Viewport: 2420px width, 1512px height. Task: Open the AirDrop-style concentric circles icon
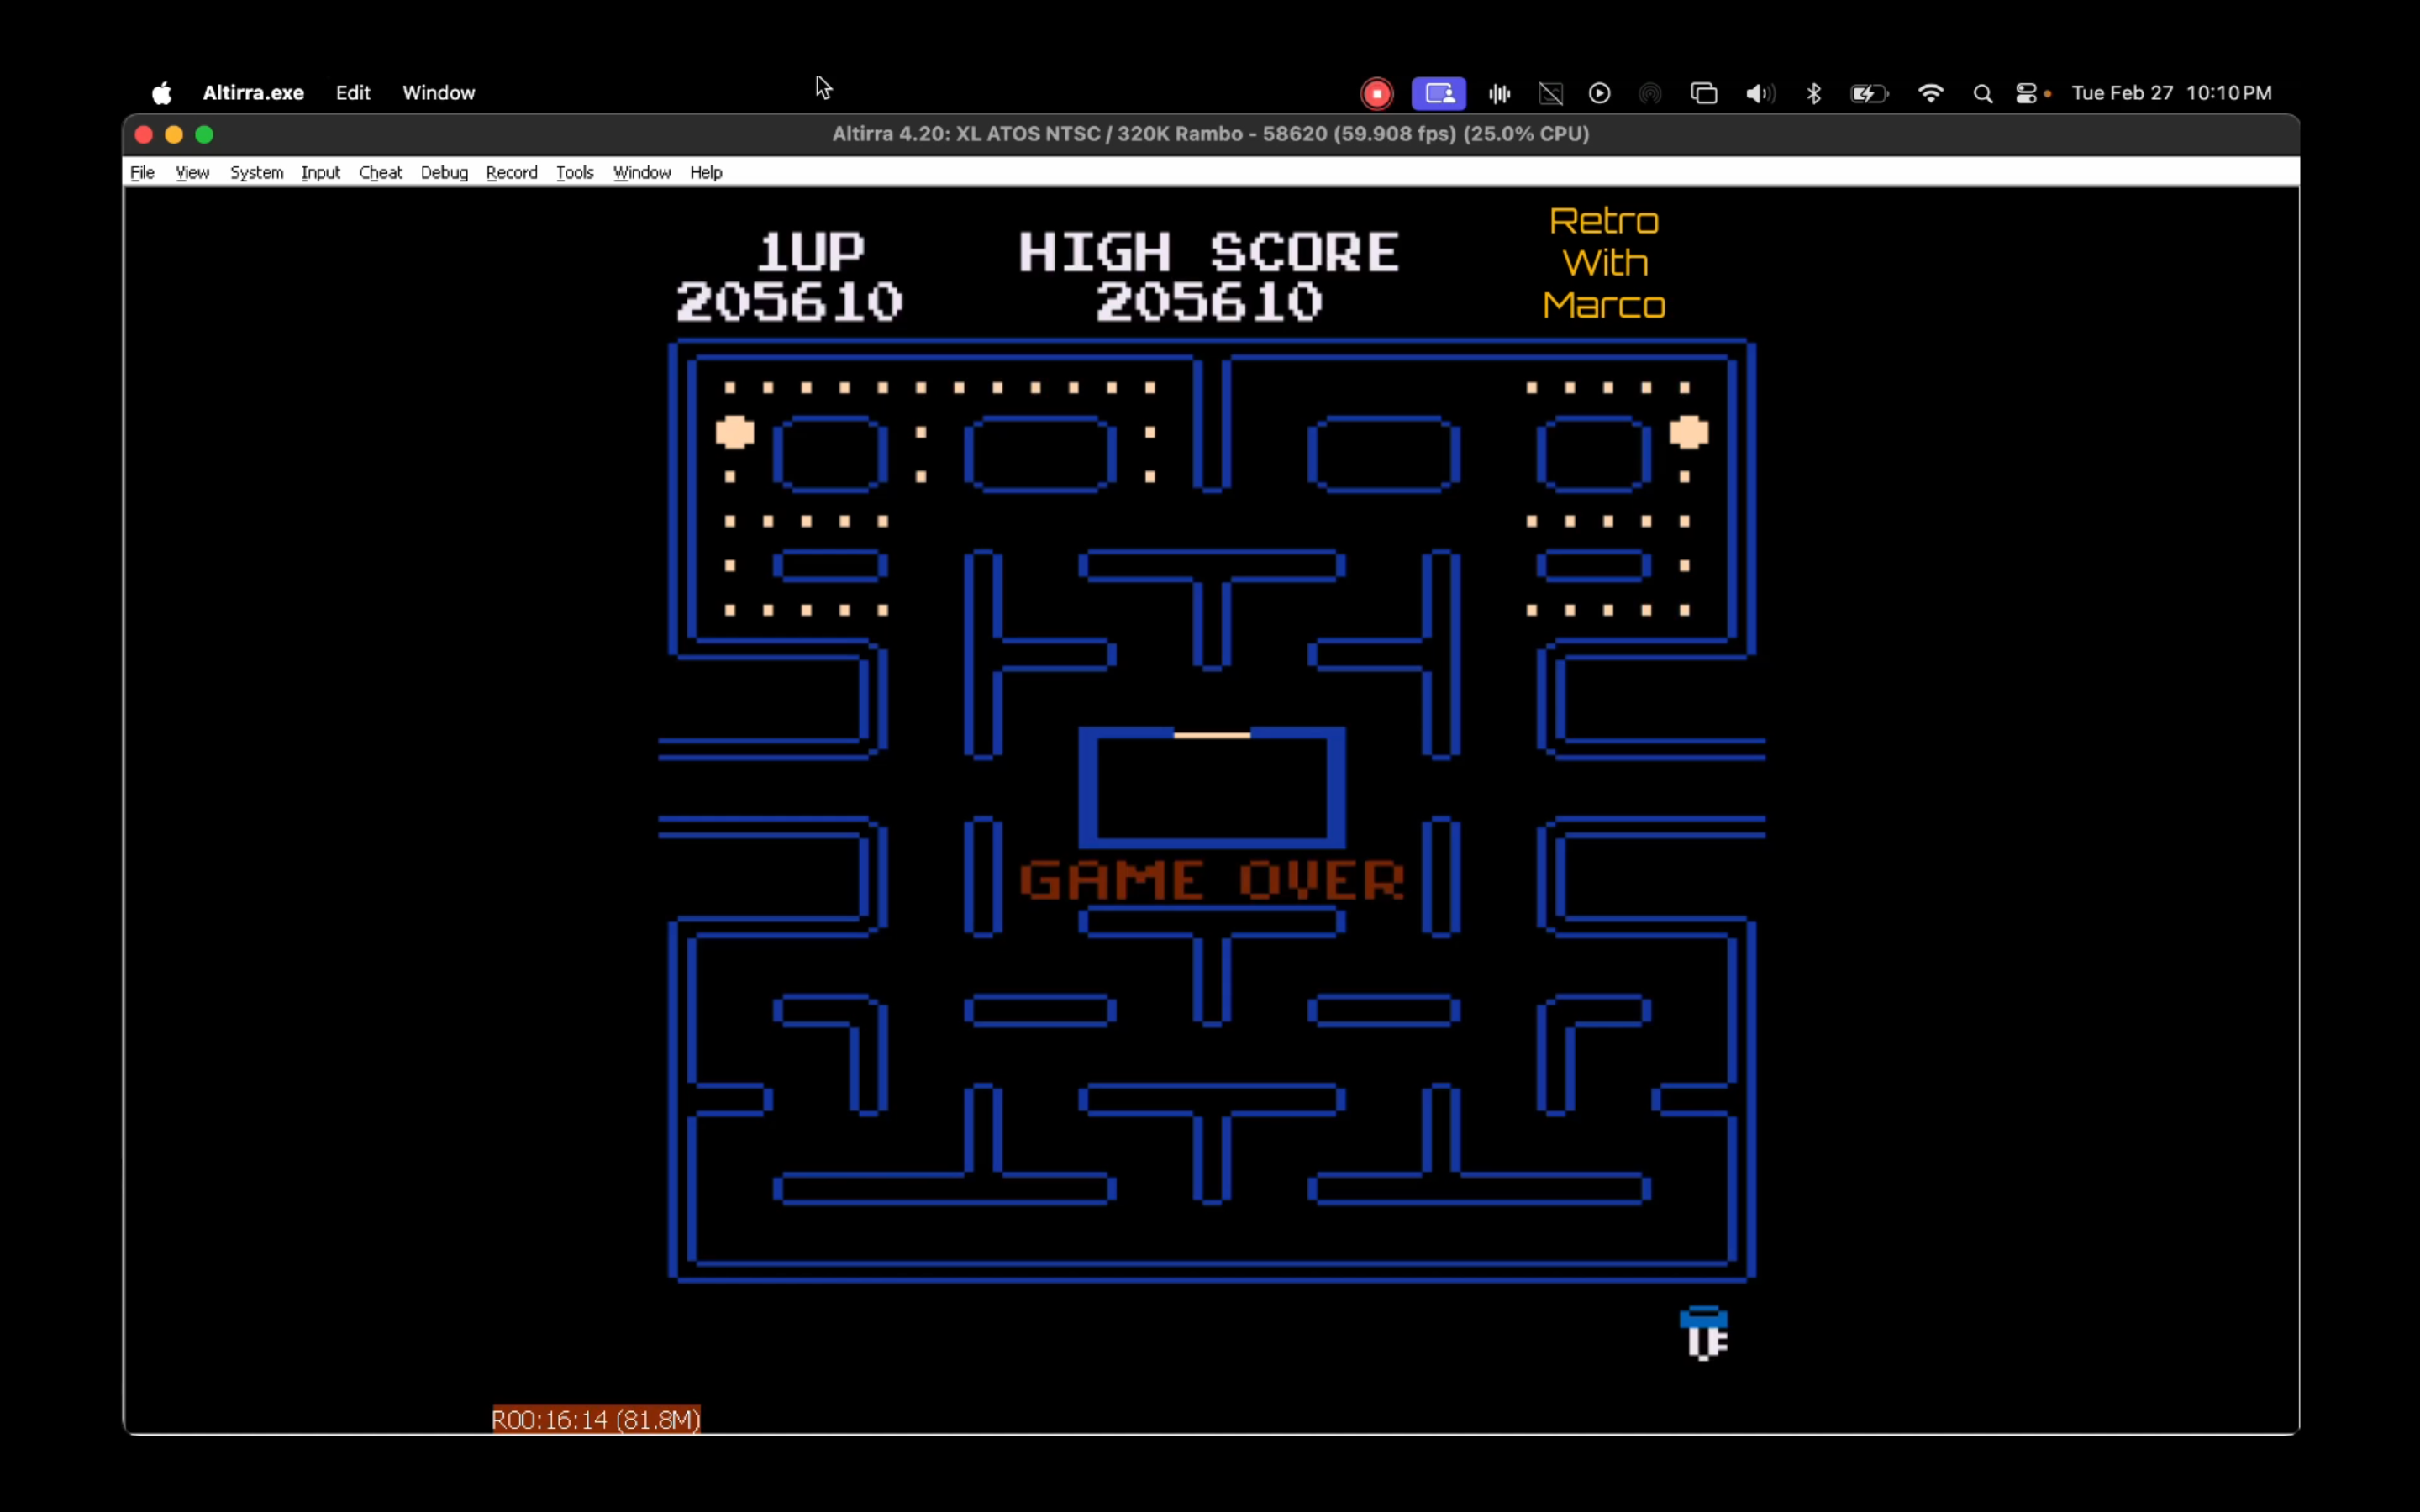[1650, 93]
